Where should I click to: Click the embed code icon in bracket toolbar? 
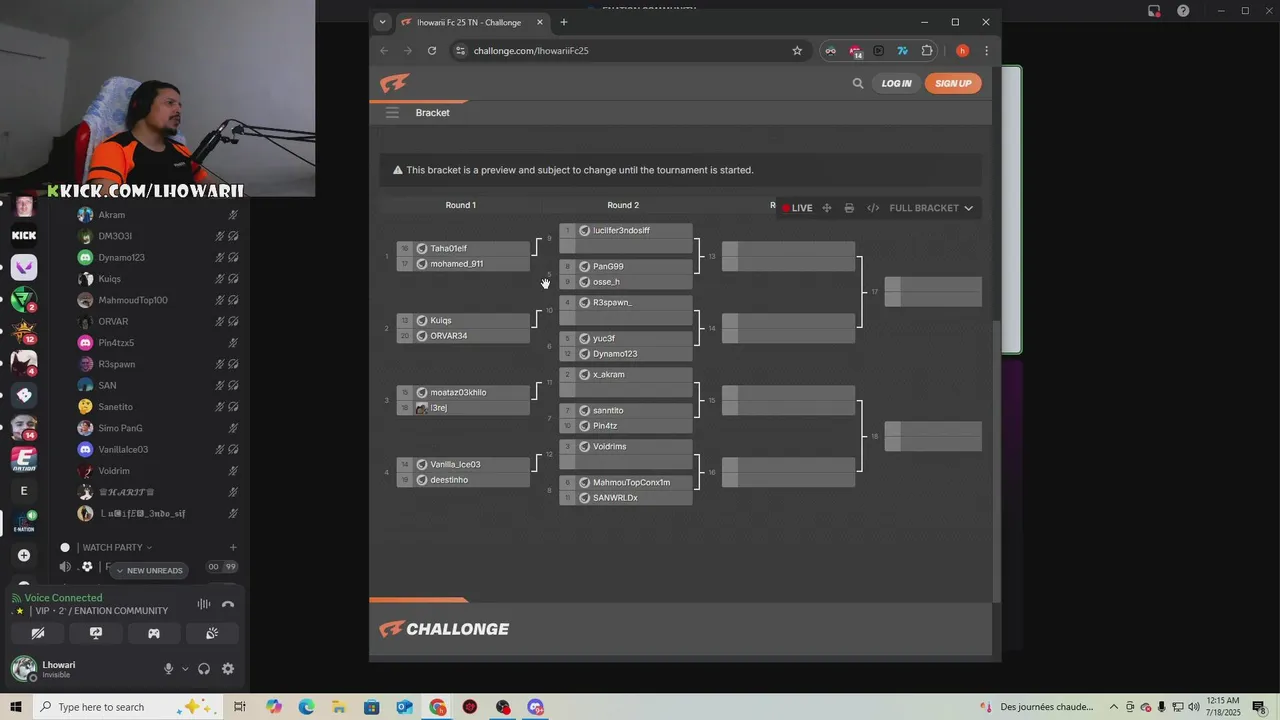point(873,208)
